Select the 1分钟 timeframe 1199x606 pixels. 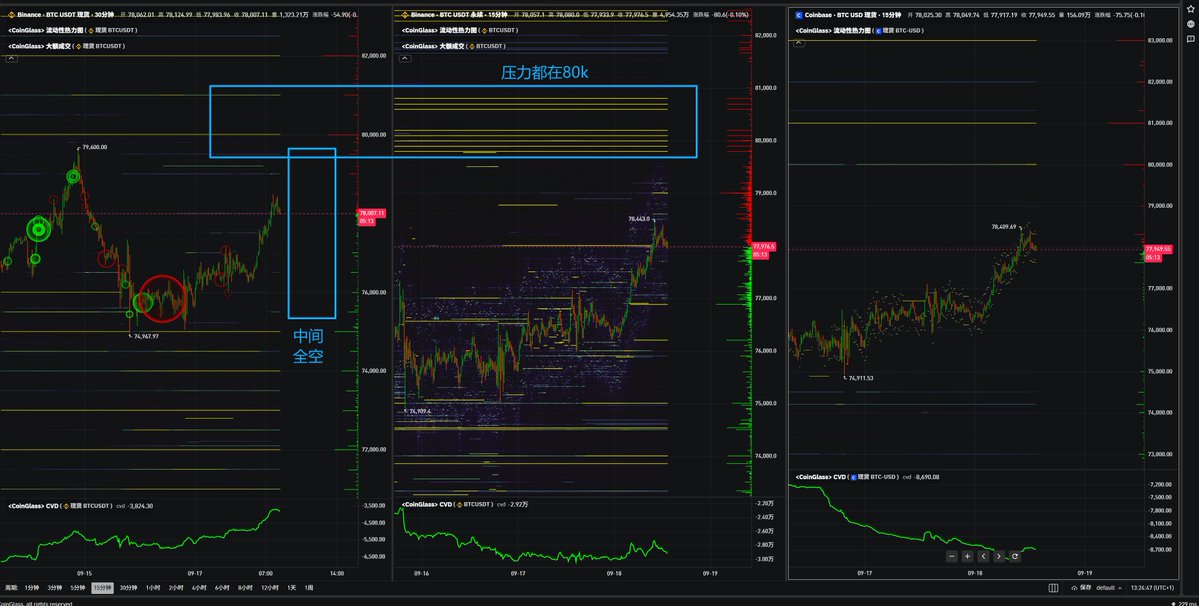tap(31, 588)
